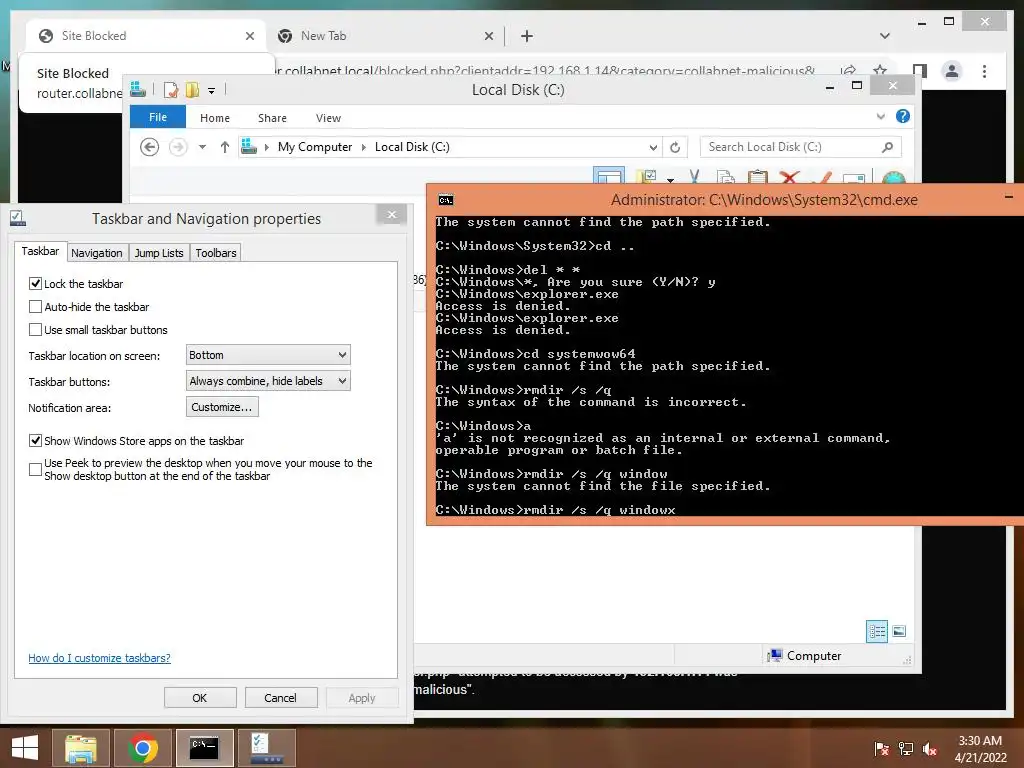The width and height of the screenshot is (1024, 768).
Task: Open the Explorer recent locations arrow
Action: pyautogui.click(x=202, y=147)
